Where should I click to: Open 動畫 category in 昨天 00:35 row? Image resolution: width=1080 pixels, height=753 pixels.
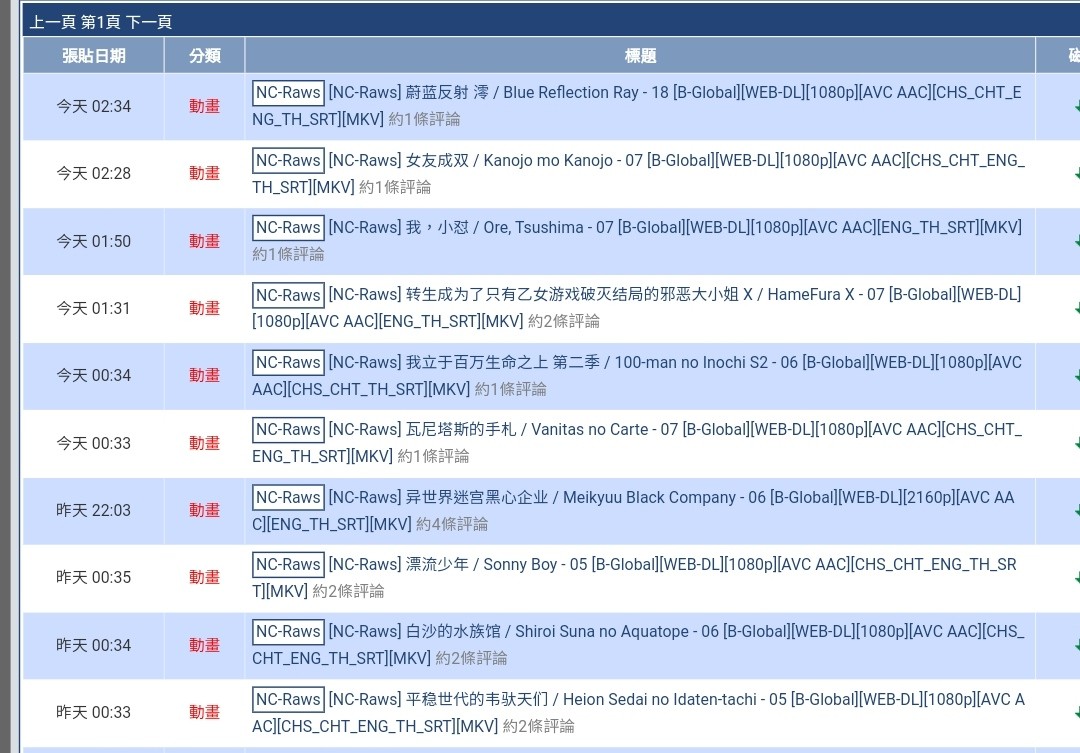205,577
